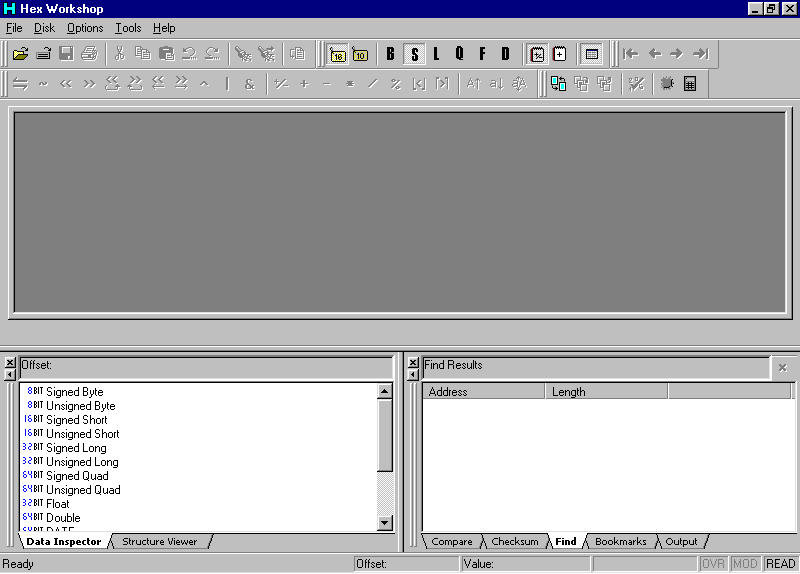Switch to the Checksum tab

click(x=515, y=542)
